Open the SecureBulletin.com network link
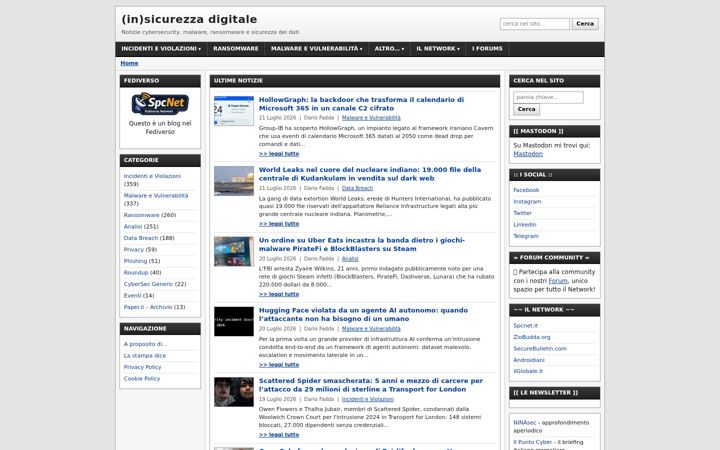720x450 pixels. pyautogui.click(x=540, y=349)
